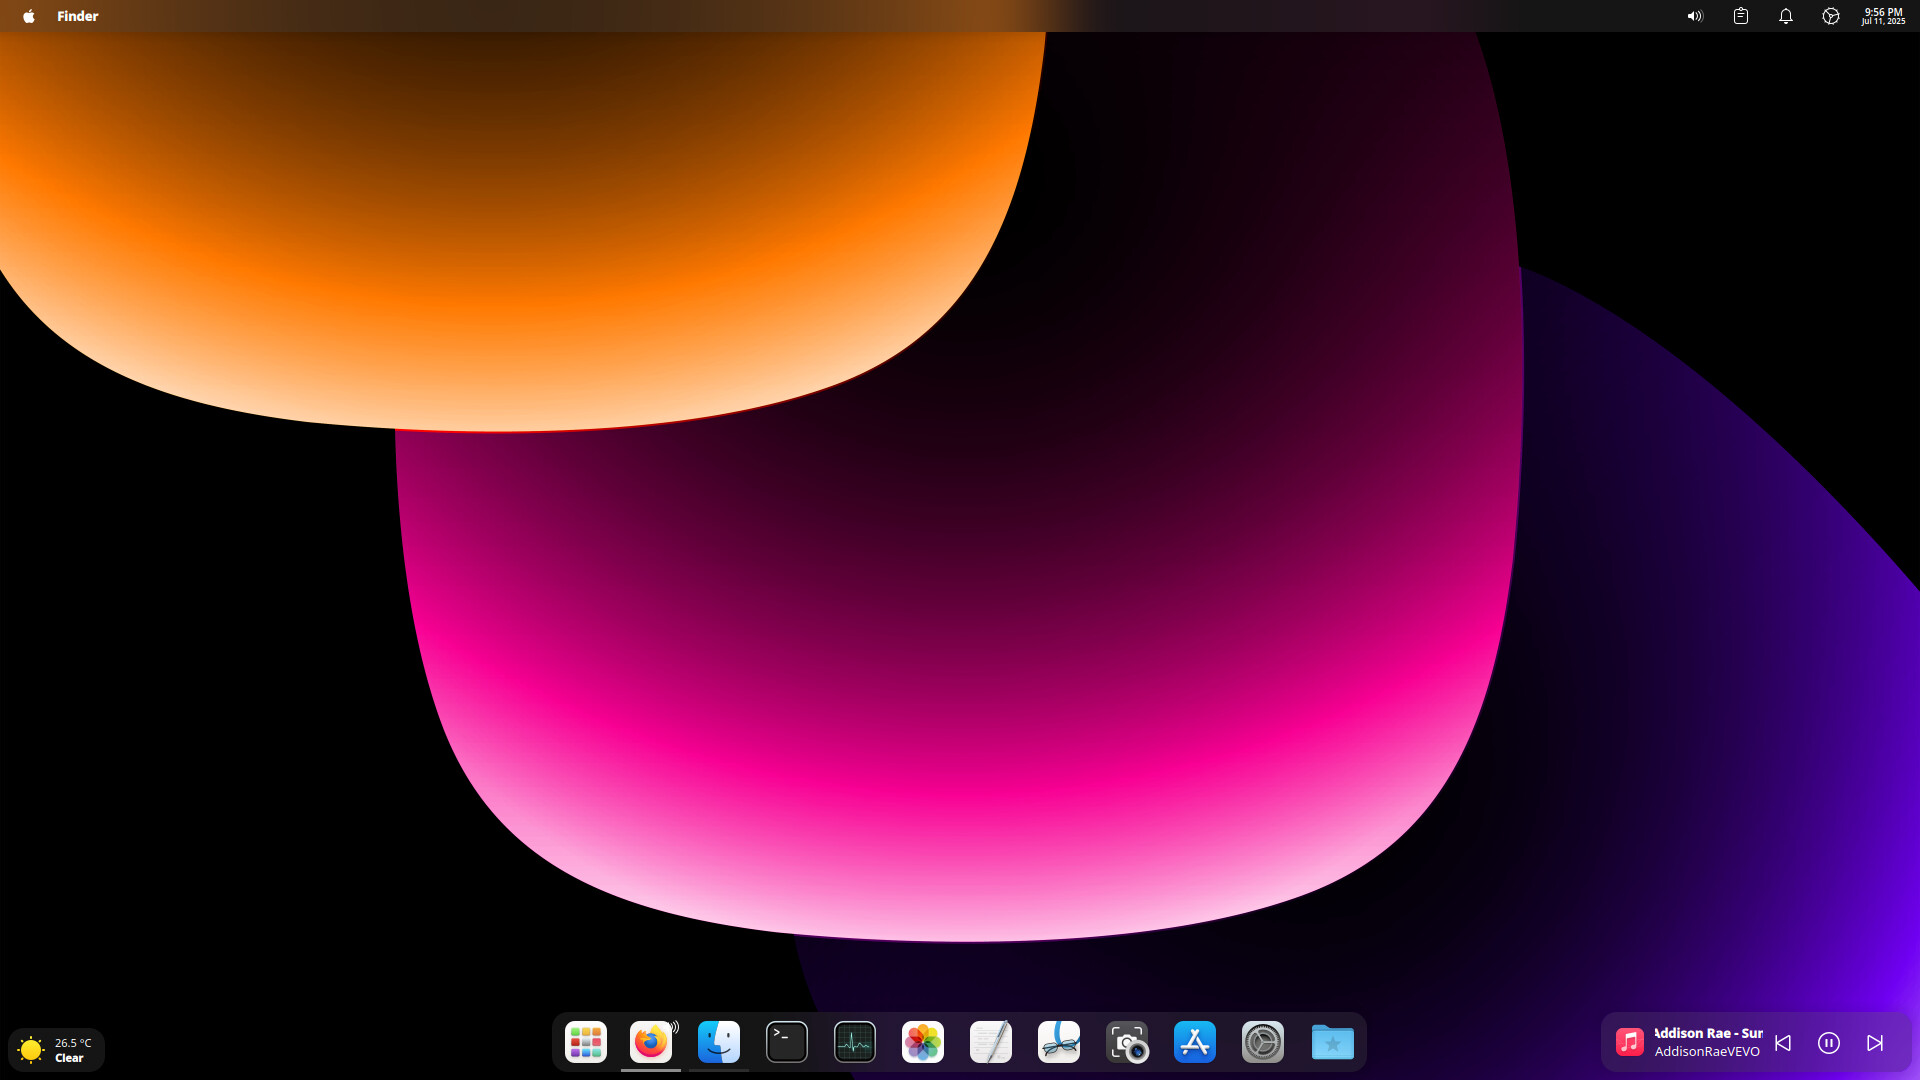1920x1080 pixels.
Task: Click the Finder dock icon
Action: 719,1042
